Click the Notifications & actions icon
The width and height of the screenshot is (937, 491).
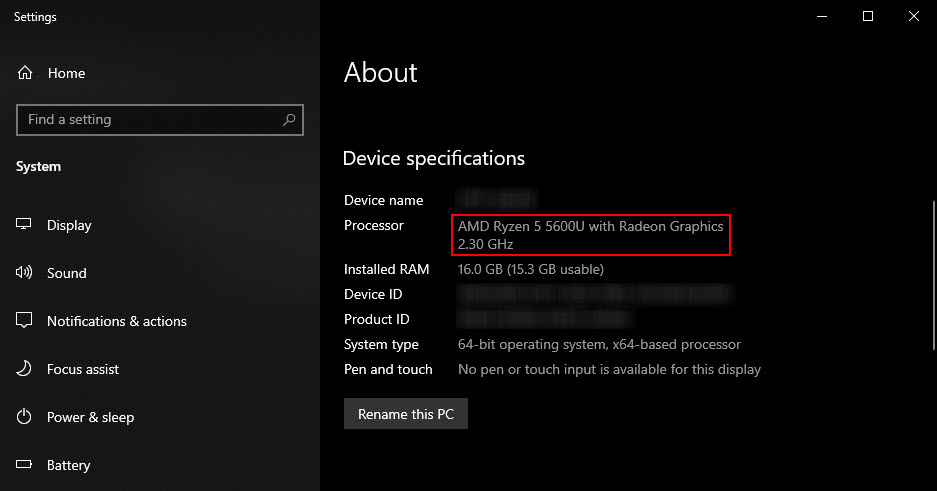click(25, 321)
